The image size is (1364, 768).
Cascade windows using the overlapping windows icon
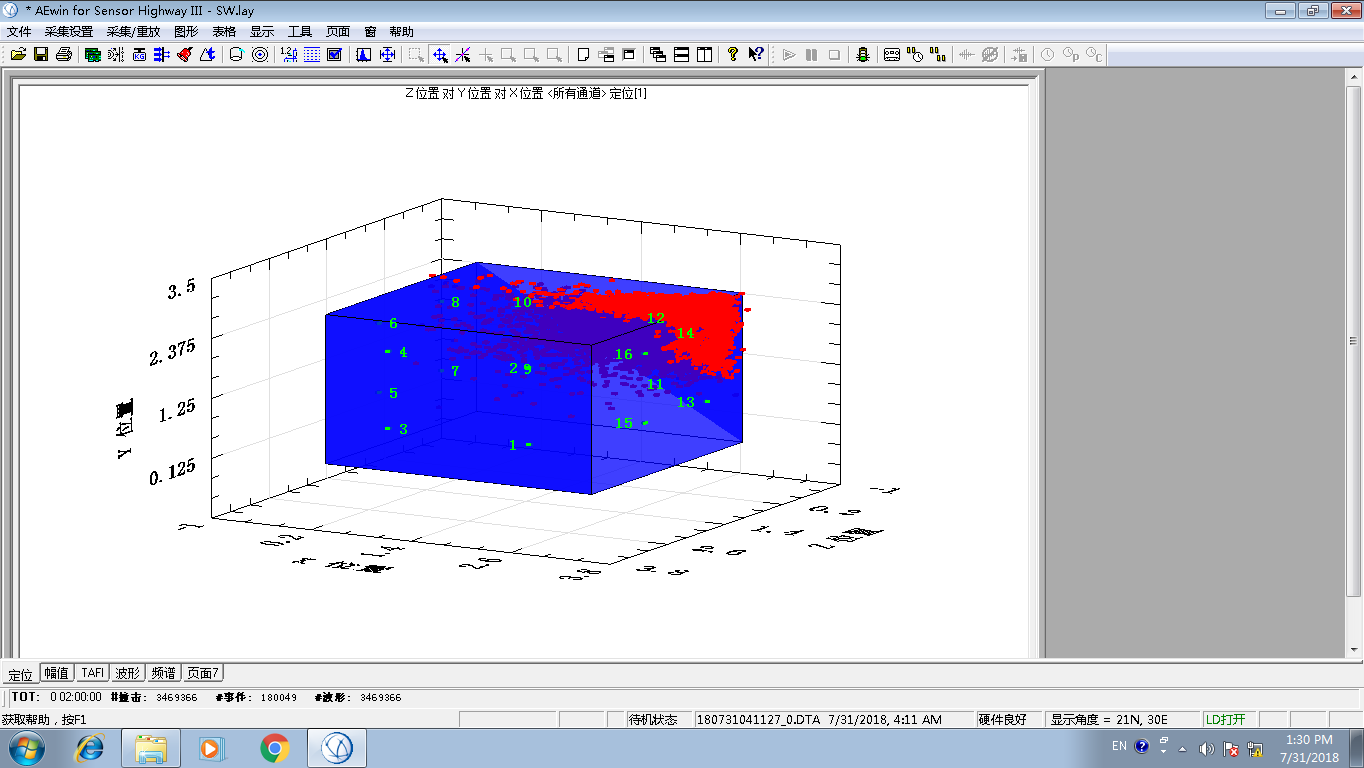657,54
